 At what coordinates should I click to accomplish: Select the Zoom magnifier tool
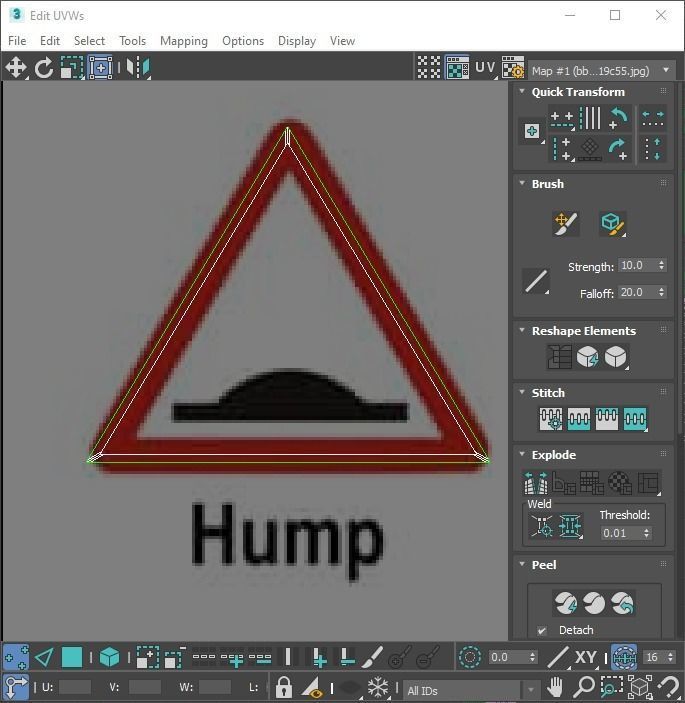(x=584, y=686)
